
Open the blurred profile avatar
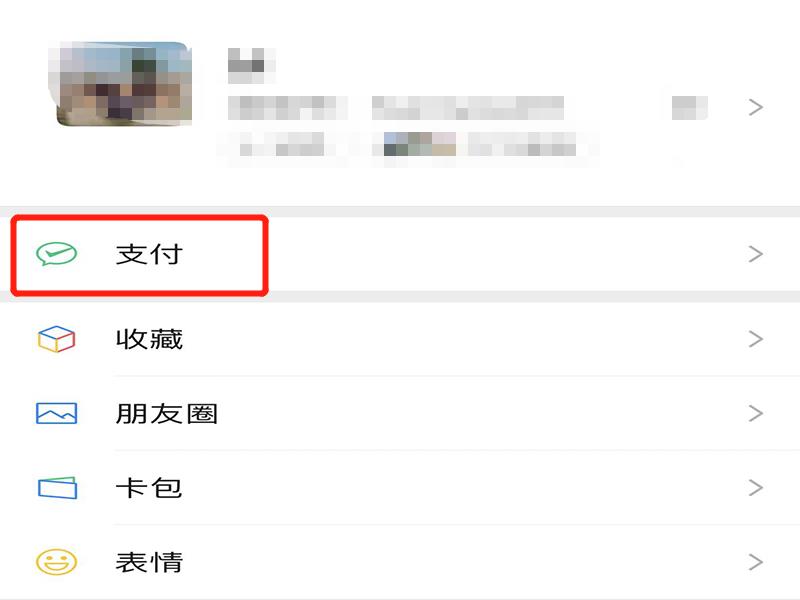121,84
